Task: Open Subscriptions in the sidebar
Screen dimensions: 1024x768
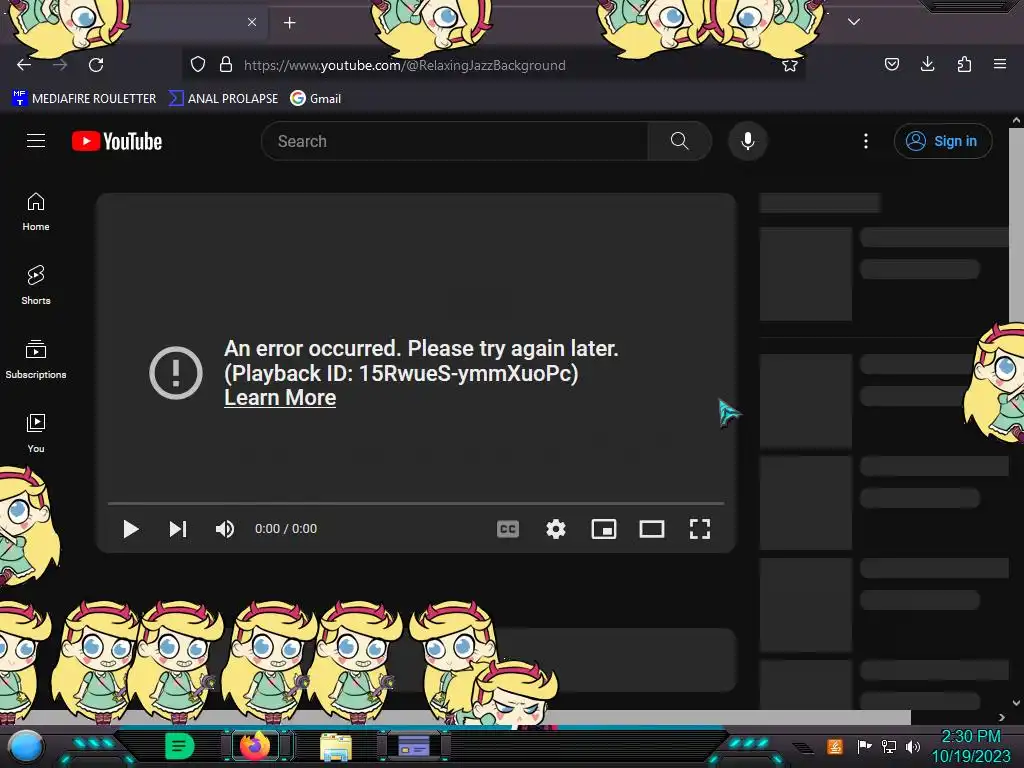Action: coord(36,359)
